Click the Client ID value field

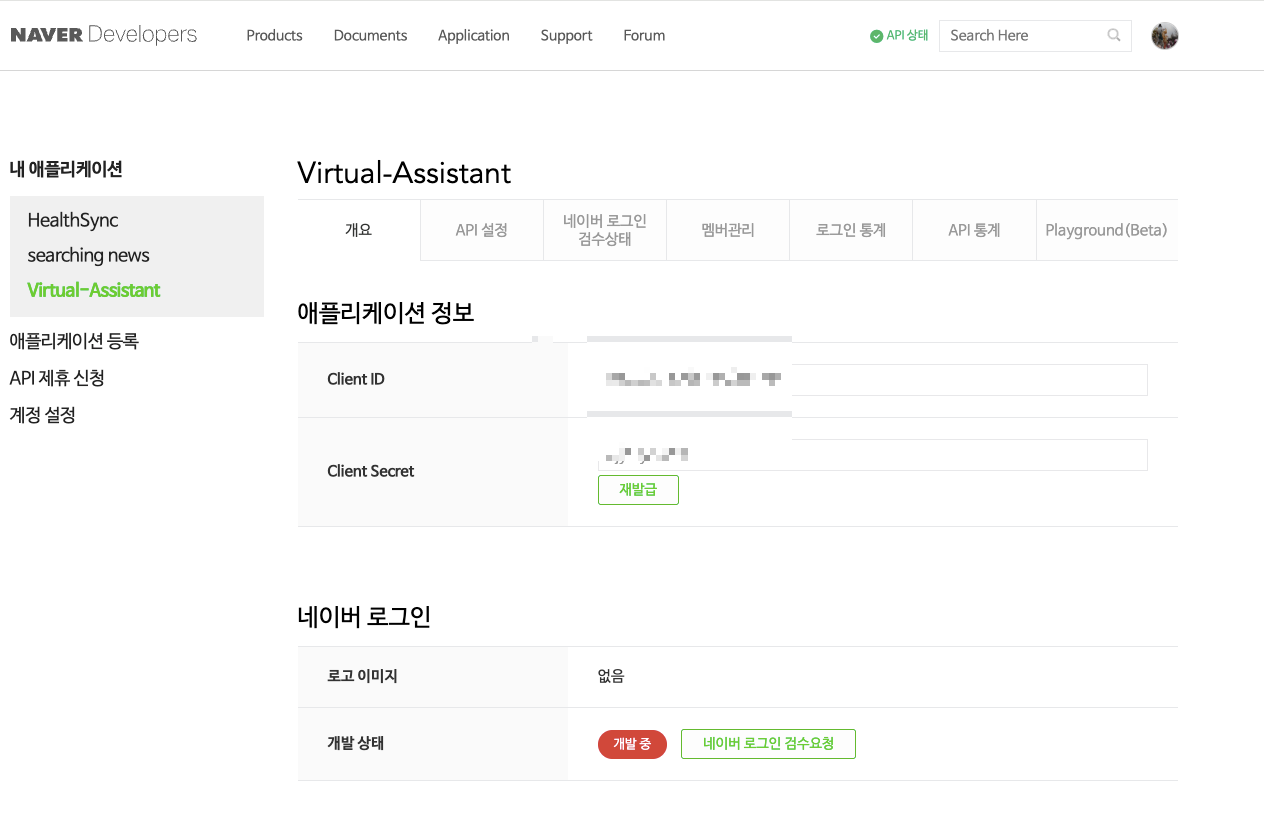point(872,380)
